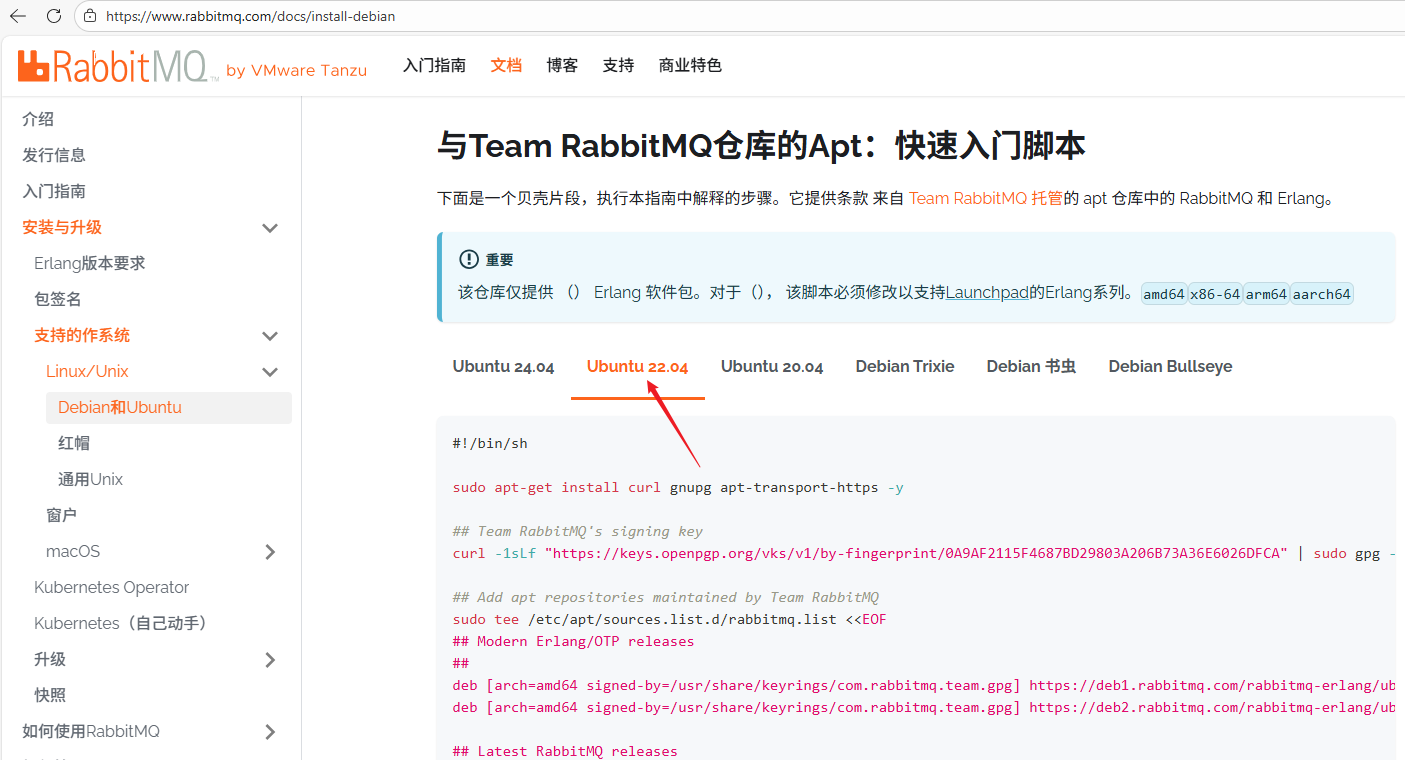Expand 如何使用RabbitMQ chevron
1405x760 pixels.
[x=270, y=732]
